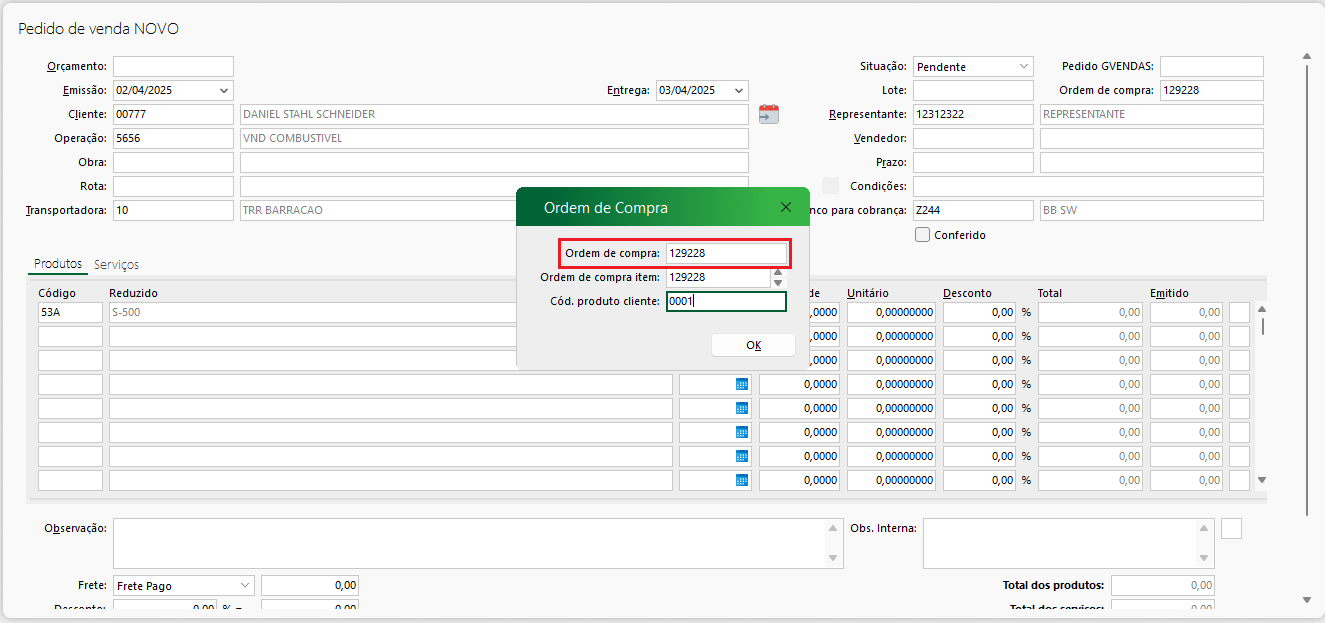
Task: Click the Lote input field
Action: [x=973, y=90]
